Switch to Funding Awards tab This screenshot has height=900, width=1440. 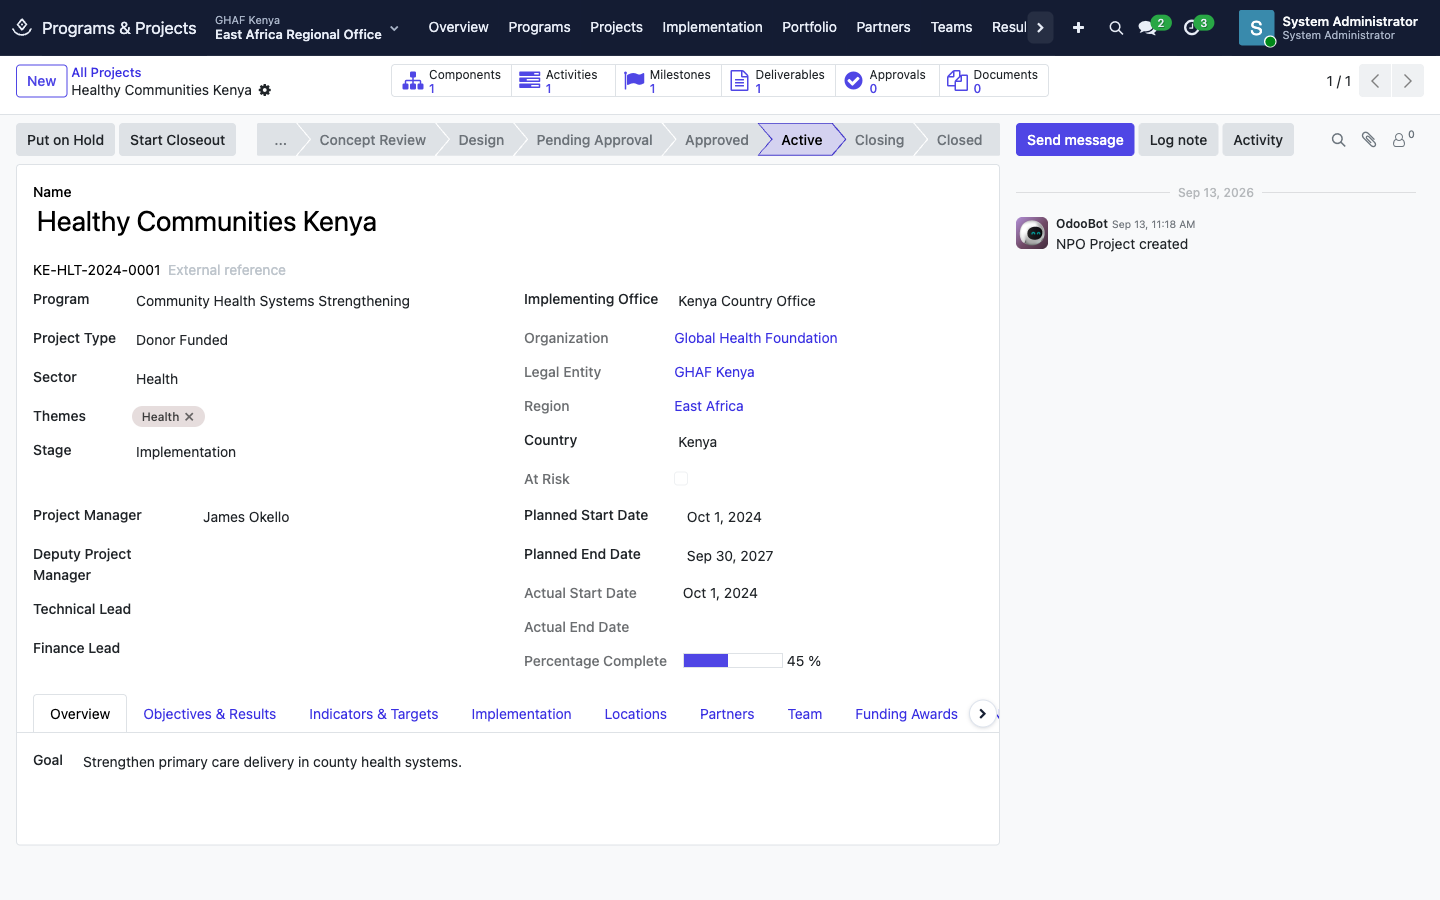[906, 714]
